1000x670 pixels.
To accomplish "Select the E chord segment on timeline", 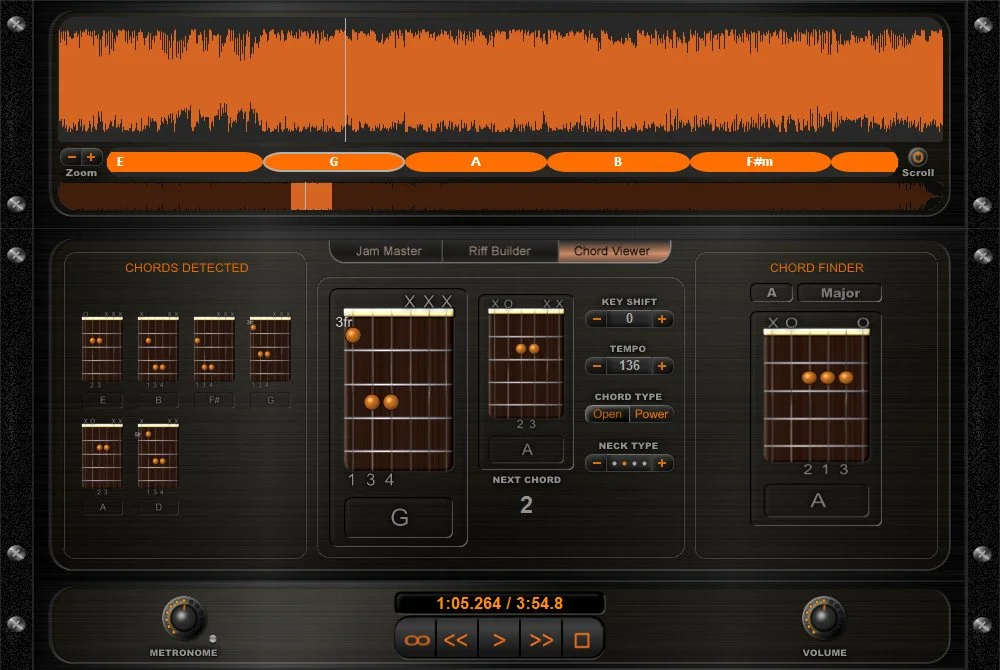I will [185, 162].
